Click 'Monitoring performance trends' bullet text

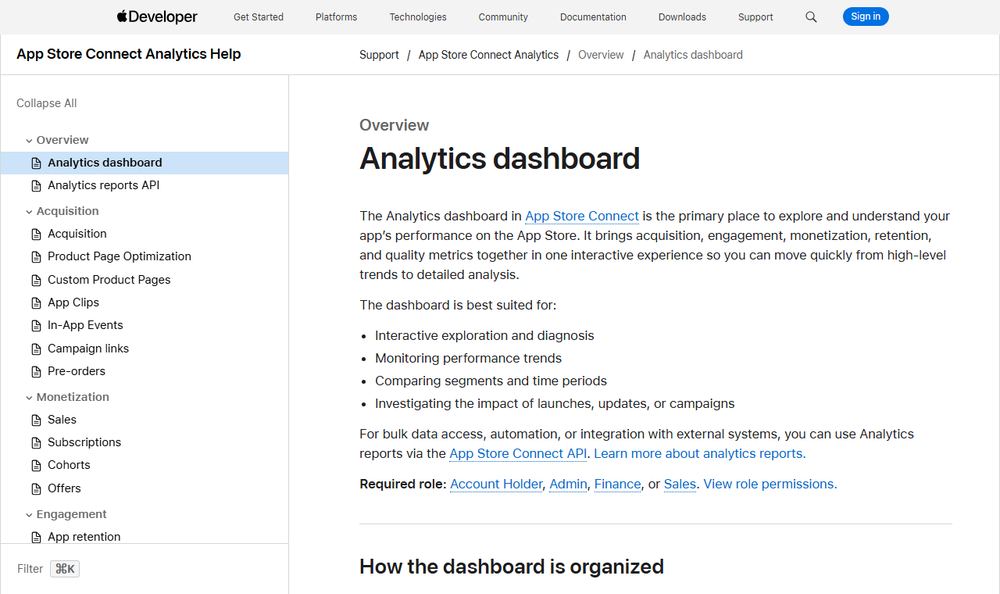point(468,359)
